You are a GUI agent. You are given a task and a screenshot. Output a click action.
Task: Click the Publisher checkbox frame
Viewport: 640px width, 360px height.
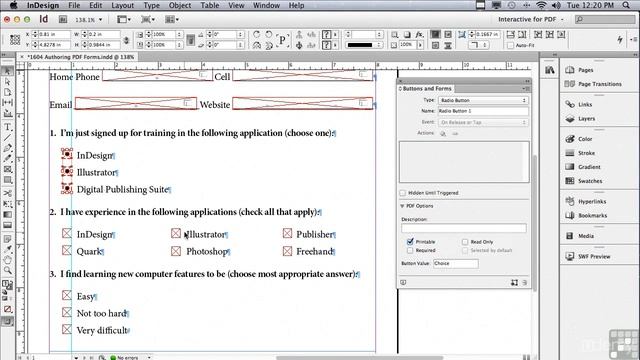[287, 233]
